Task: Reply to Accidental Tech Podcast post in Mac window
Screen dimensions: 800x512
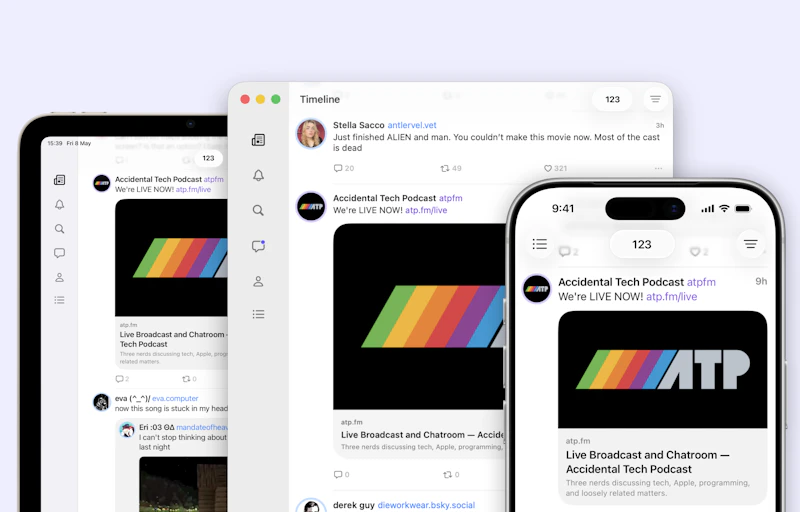Action: 341,474
